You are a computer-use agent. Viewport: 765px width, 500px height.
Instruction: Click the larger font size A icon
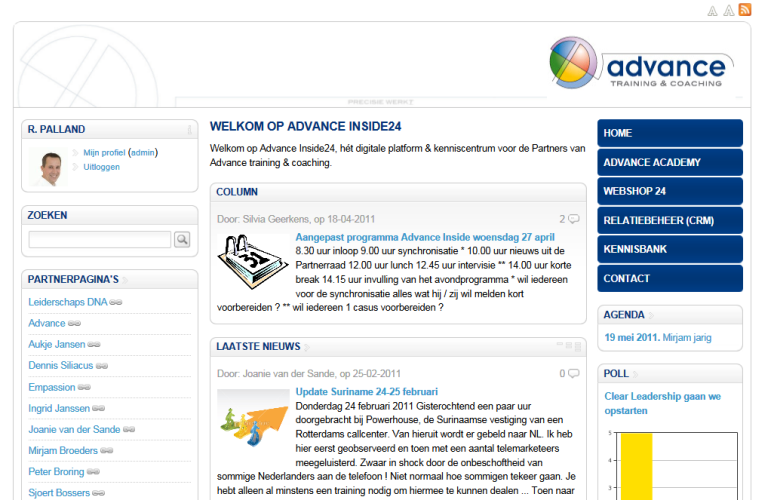728,10
